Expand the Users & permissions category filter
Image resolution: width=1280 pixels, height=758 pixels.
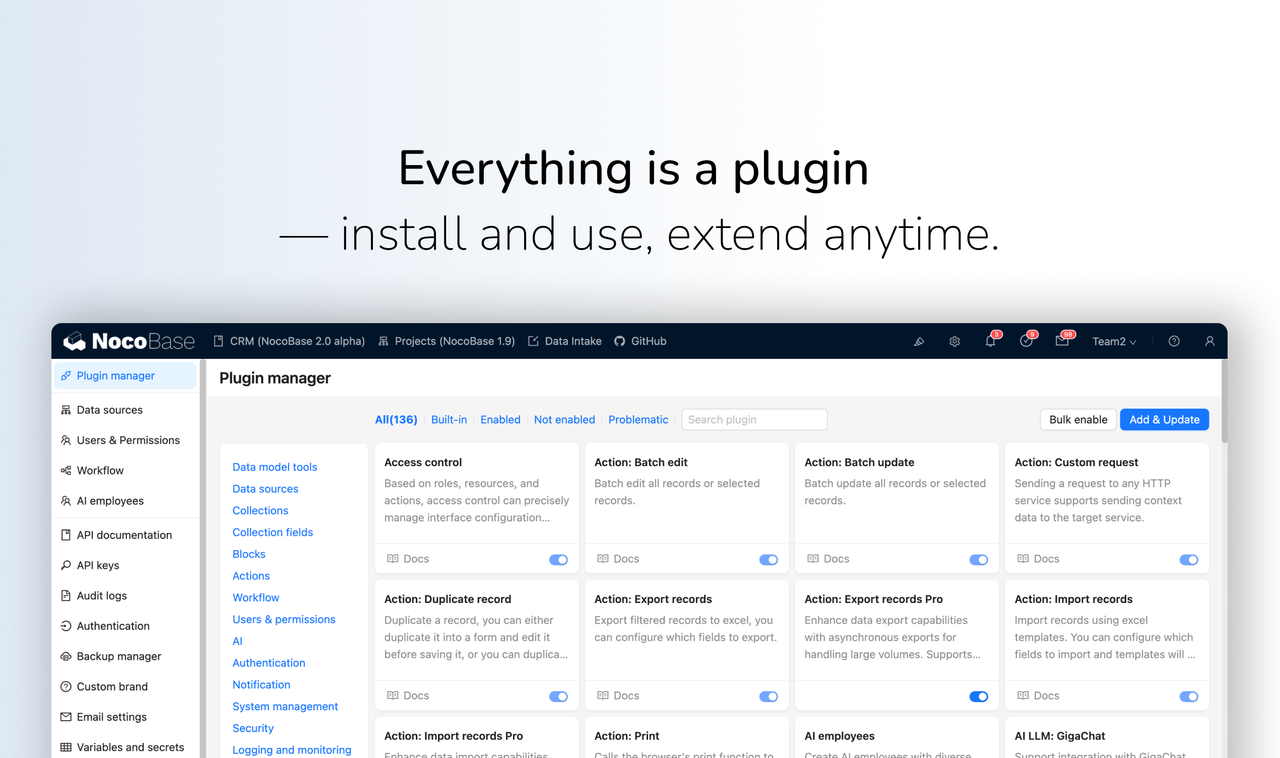(284, 619)
